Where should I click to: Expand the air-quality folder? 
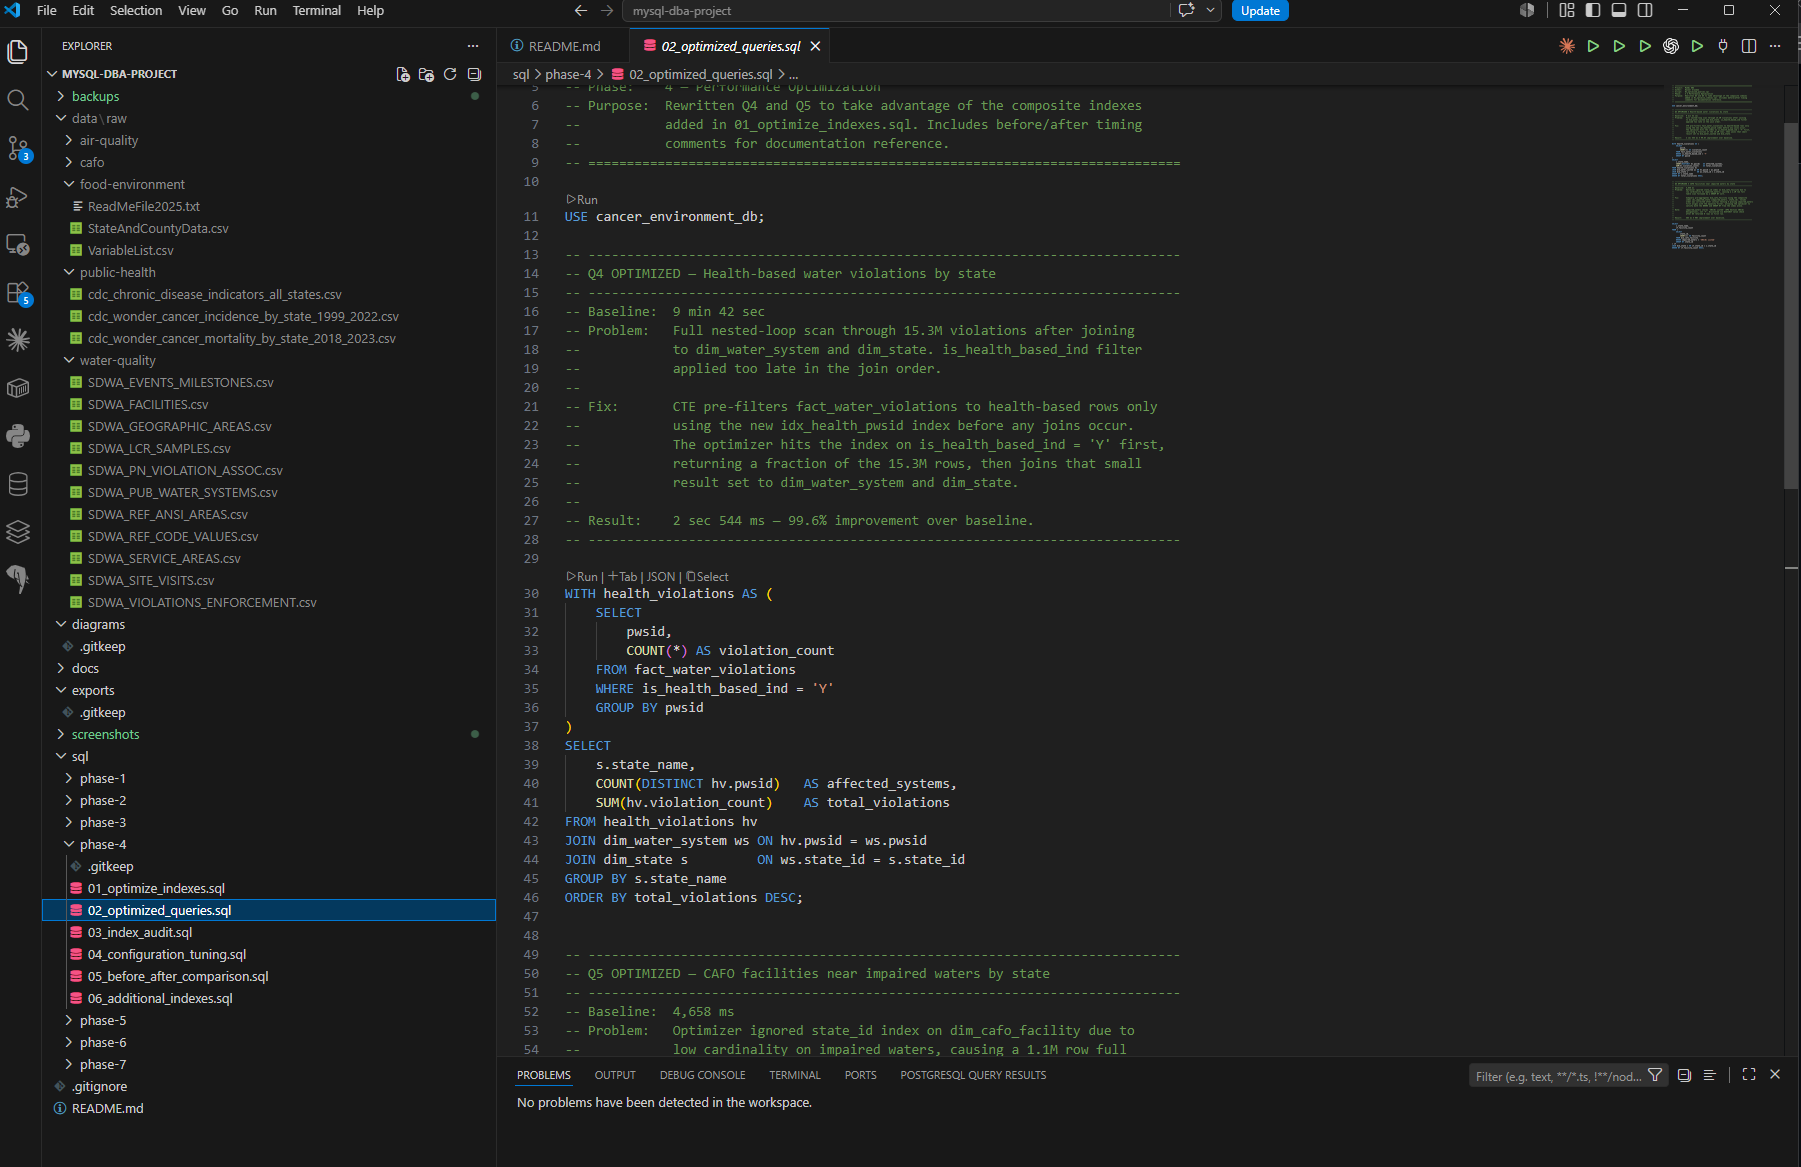pyautogui.click(x=109, y=140)
